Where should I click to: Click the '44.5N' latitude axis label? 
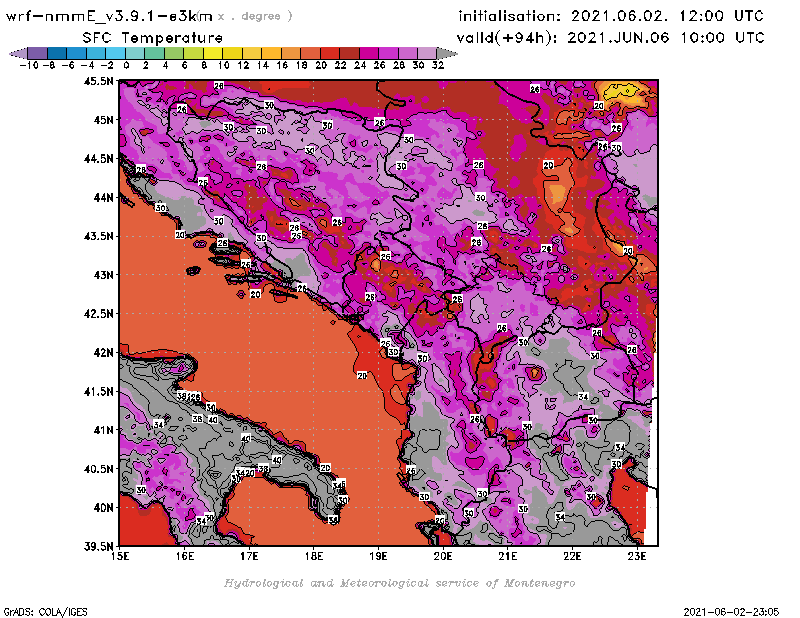click(99, 159)
